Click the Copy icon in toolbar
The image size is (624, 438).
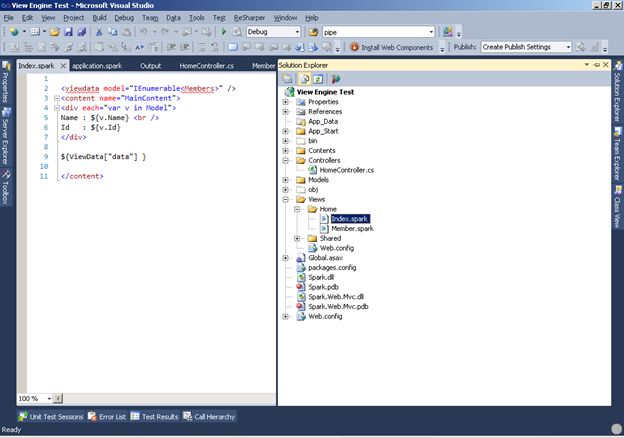point(113,32)
